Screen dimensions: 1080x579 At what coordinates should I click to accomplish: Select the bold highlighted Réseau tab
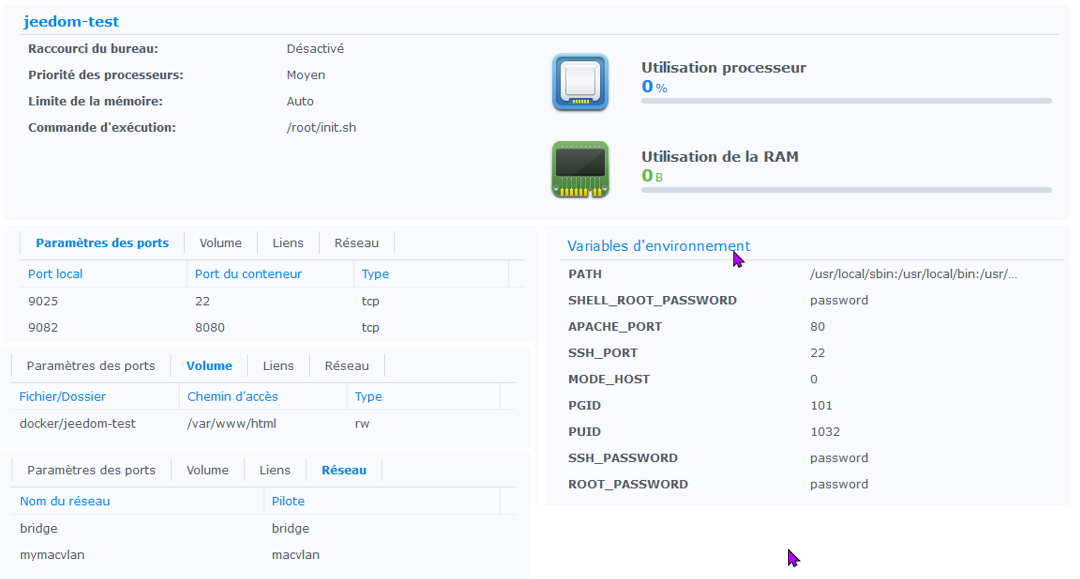pyautogui.click(x=344, y=470)
